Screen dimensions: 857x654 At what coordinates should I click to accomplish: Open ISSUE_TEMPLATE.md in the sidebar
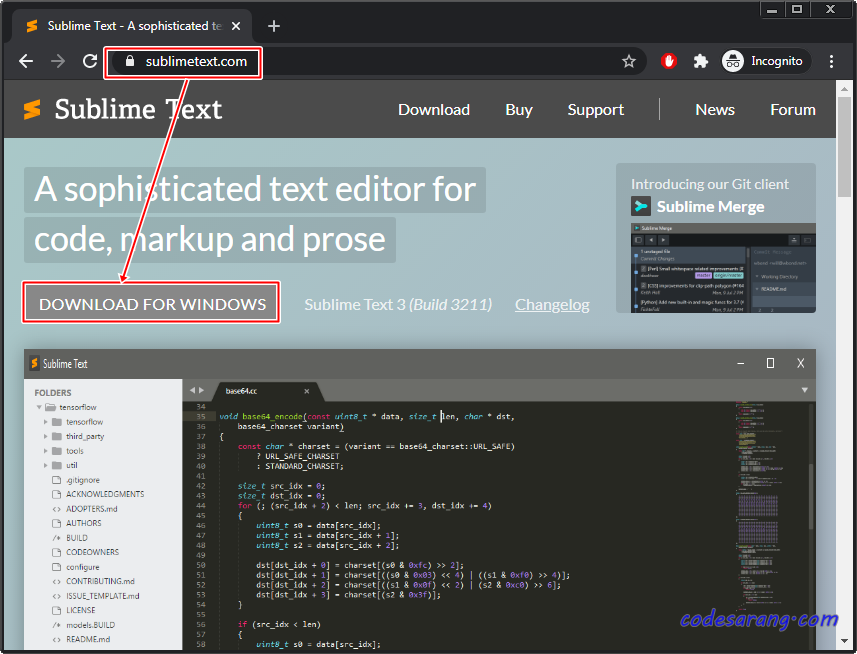click(103, 596)
